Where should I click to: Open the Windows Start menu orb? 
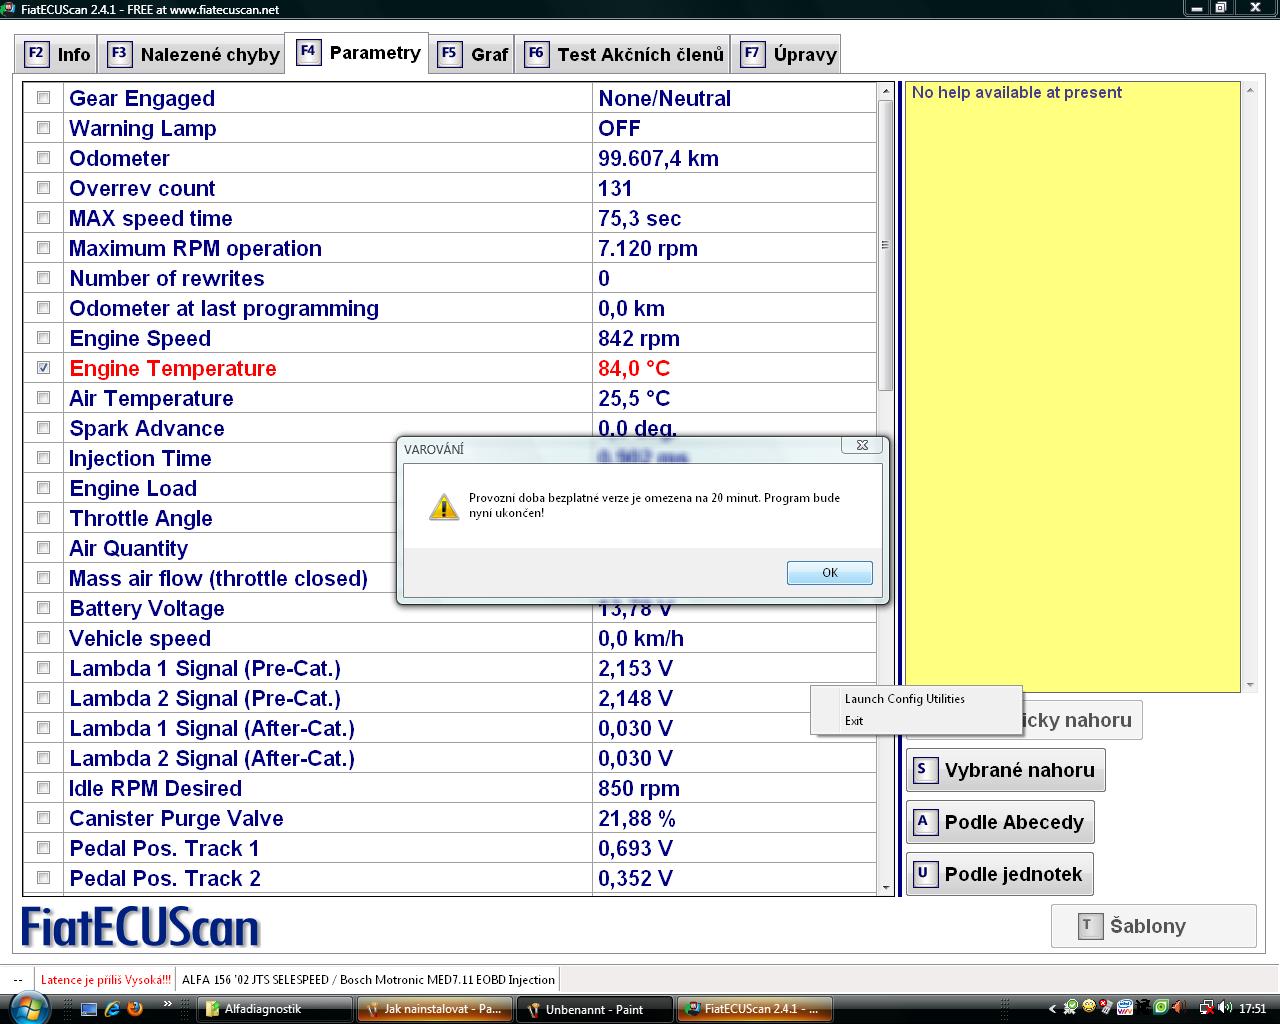tap(27, 1007)
